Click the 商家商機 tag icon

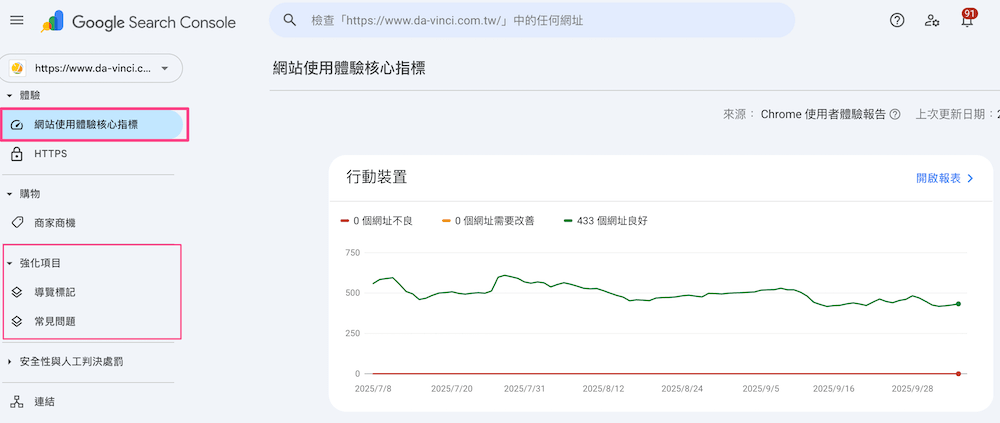(17, 223)
